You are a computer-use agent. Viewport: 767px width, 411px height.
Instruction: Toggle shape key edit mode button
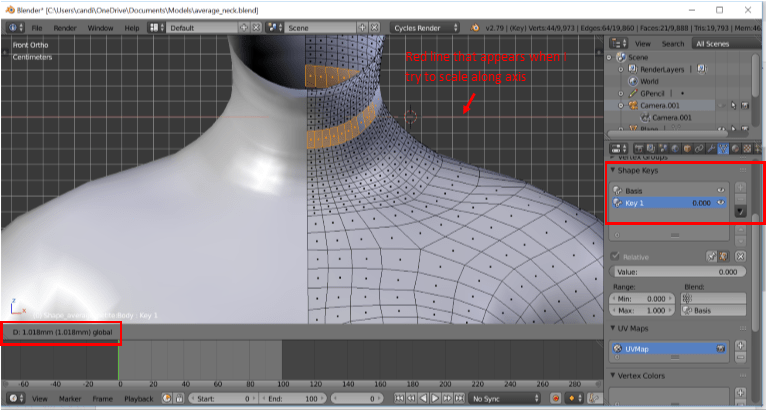(x=723, y=256)
